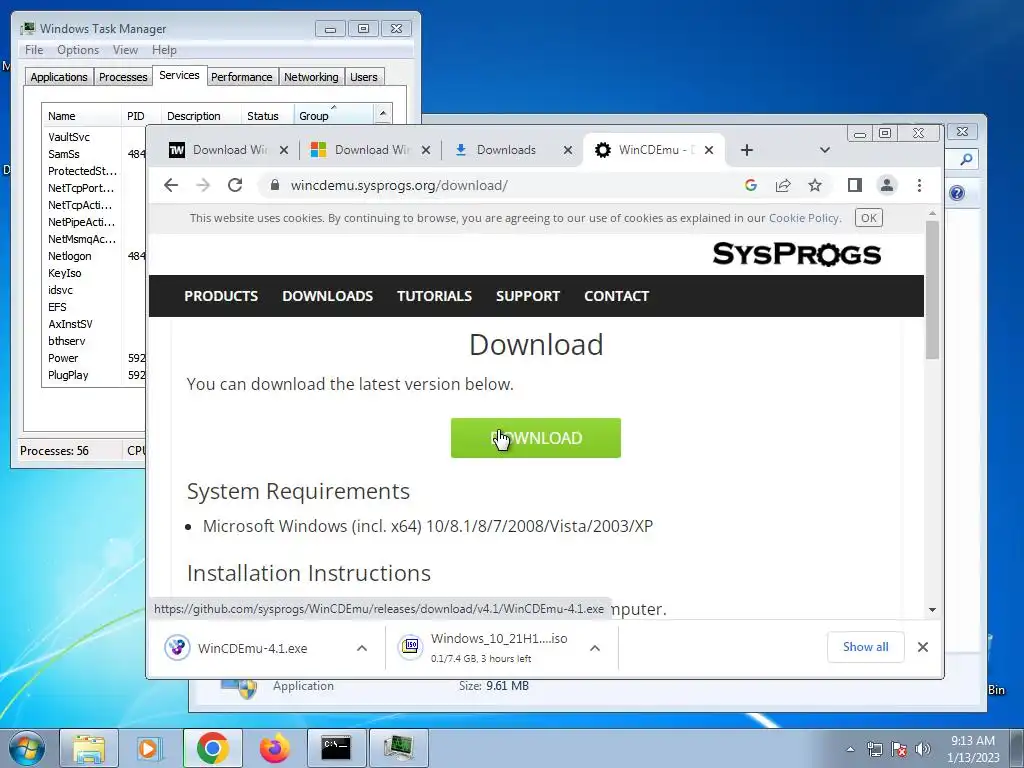Close the Chrome downloads bar
1024x768 pixels.
[923, 647]
